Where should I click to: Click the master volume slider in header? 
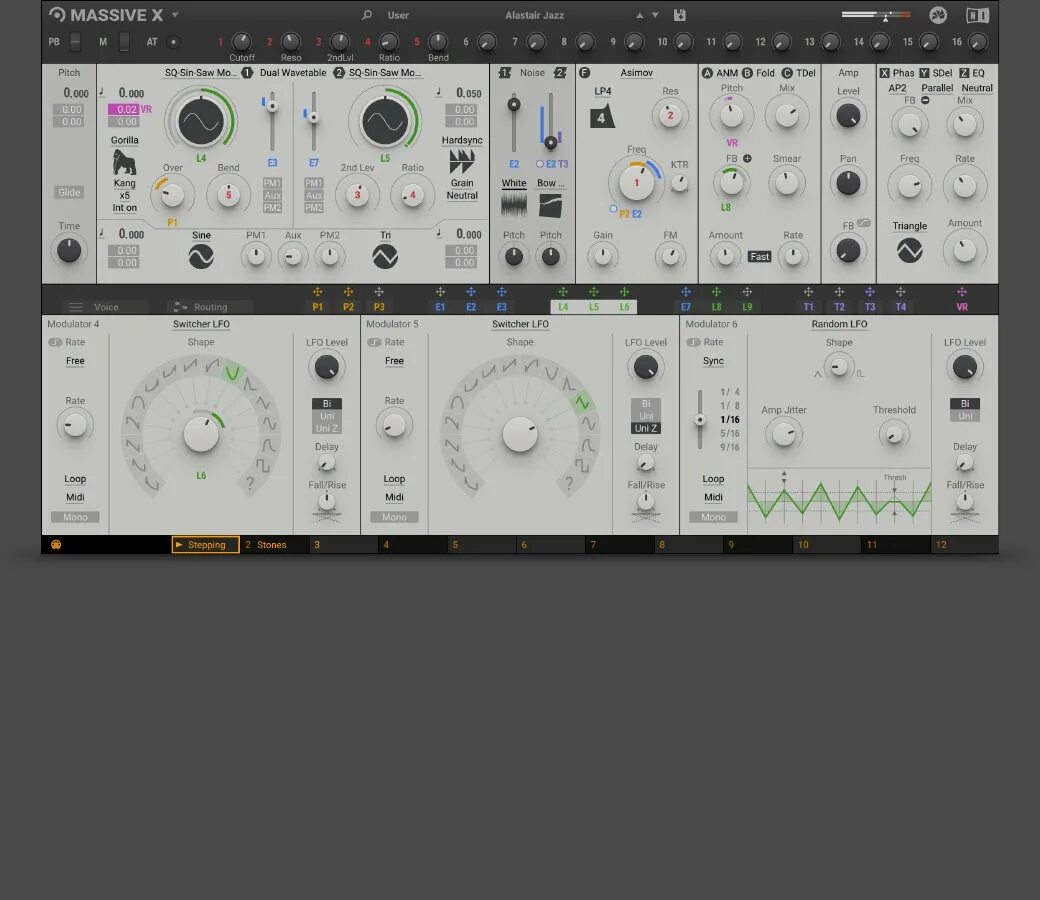876,15
